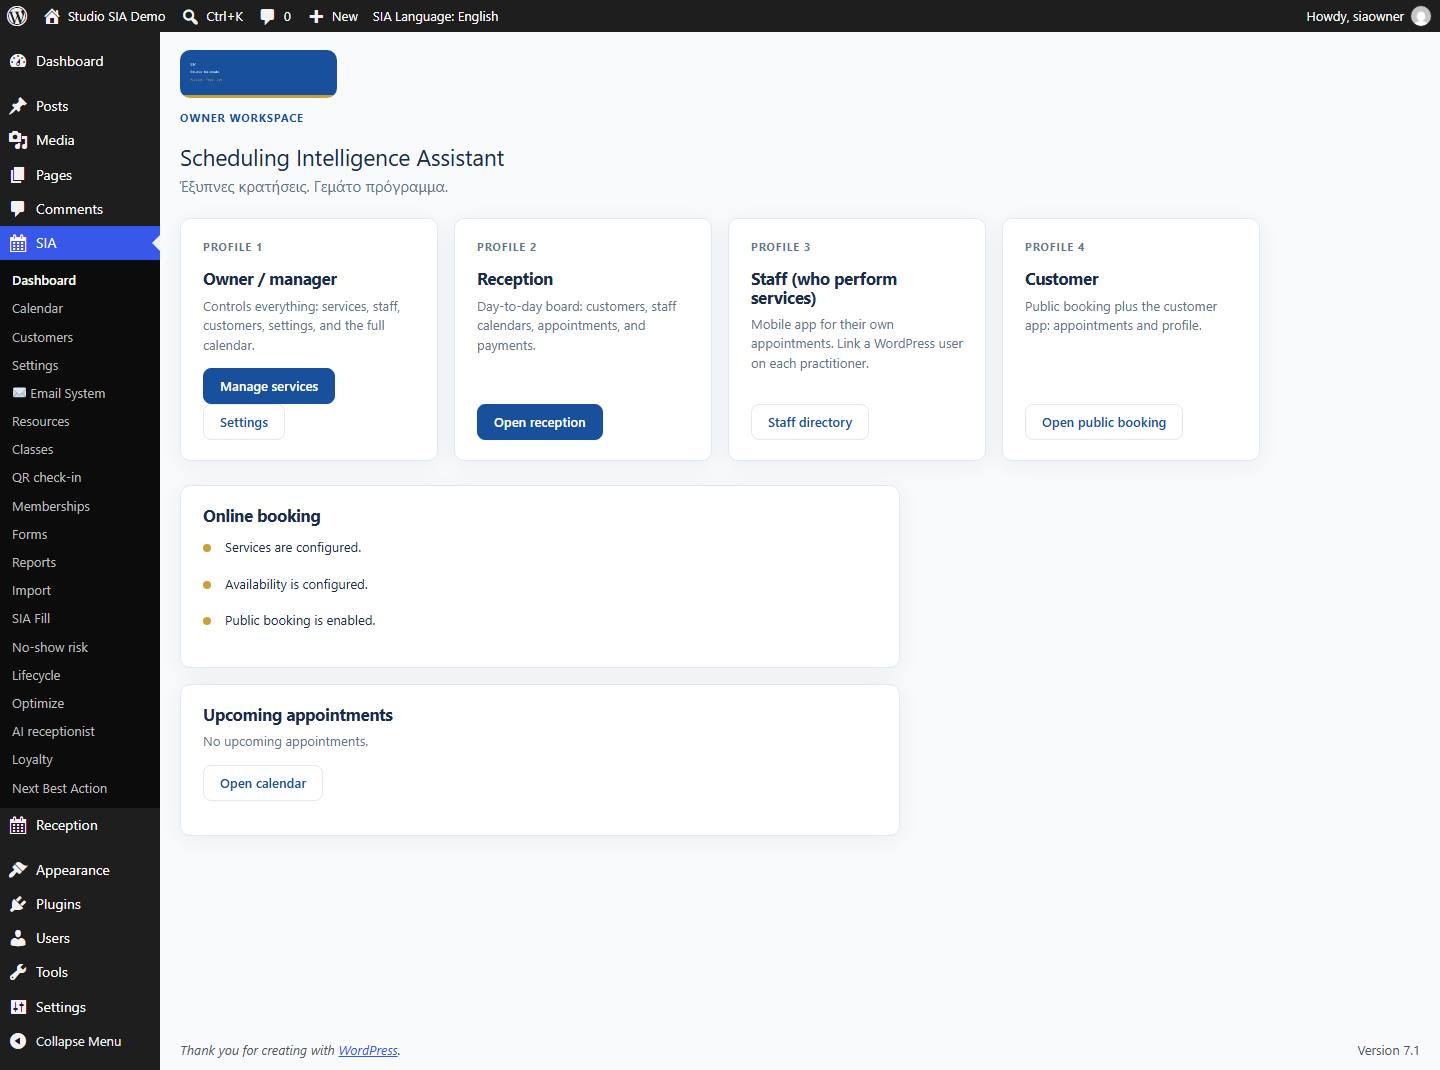Open the Forms submenu item
The image size is (1440, 1070).
30,534
